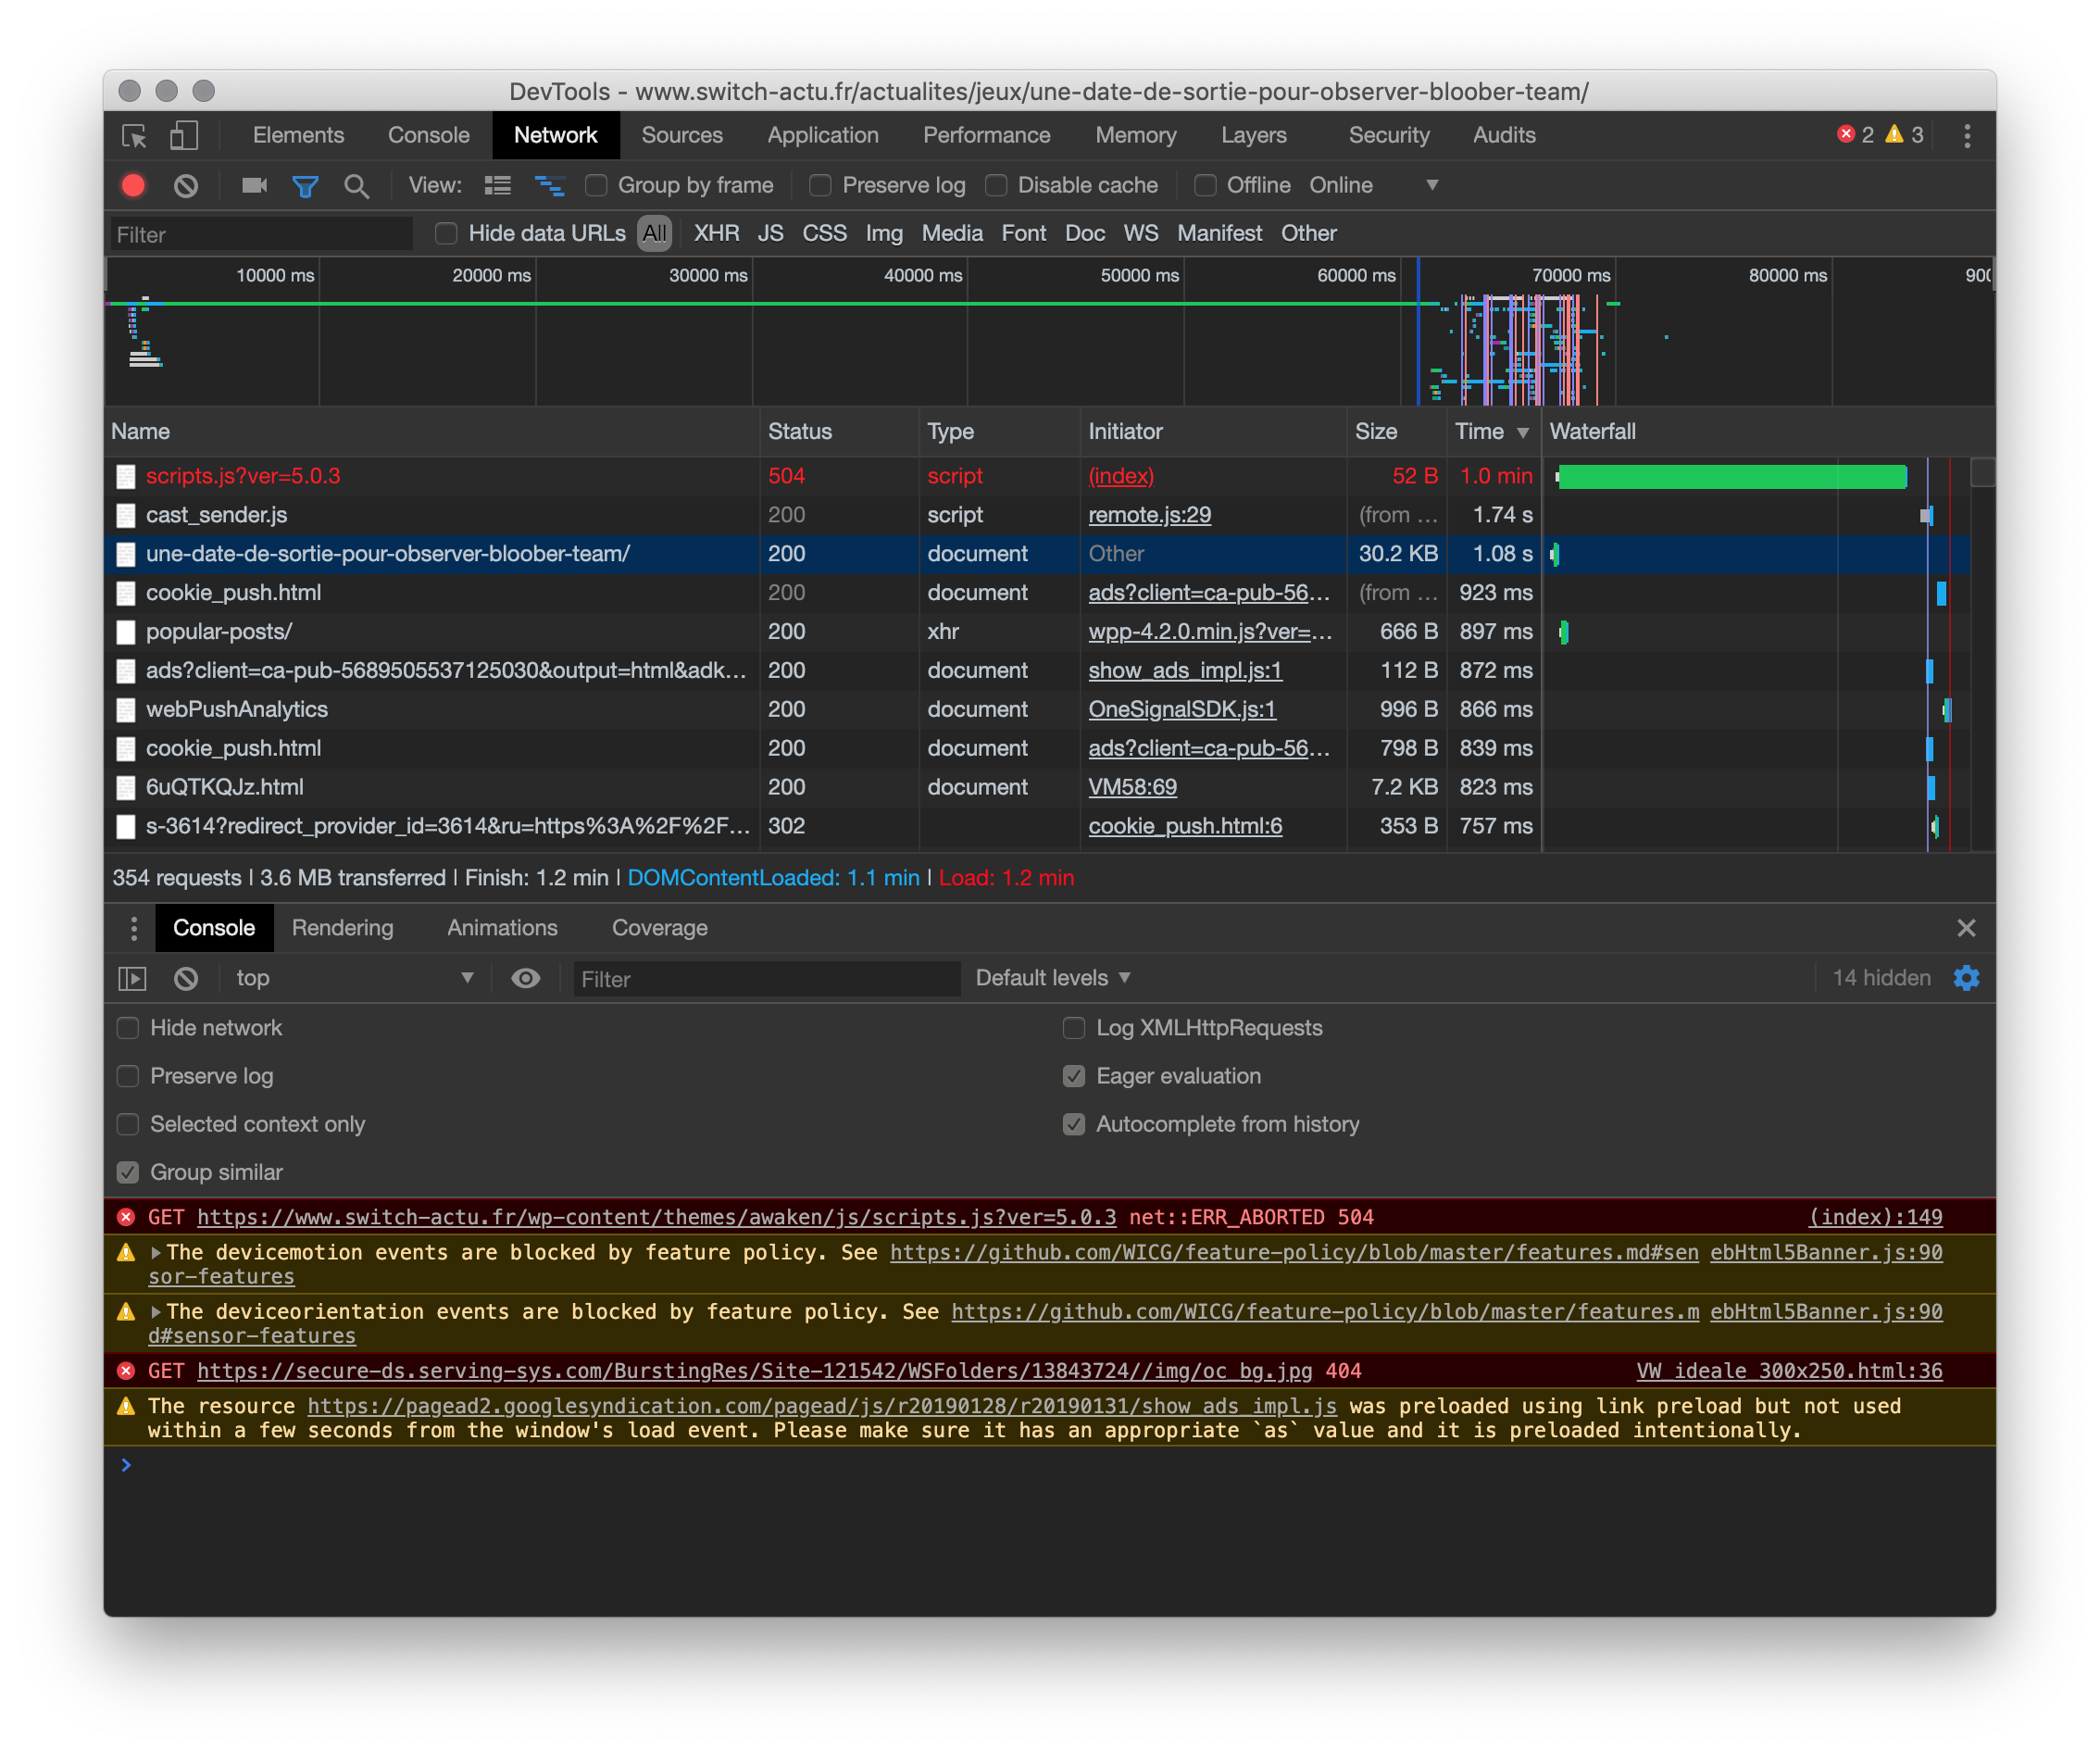The height and width of the screenshot is (1754, 2100).
Task: Filter requests by XHR type
Action: click(716, 234)
